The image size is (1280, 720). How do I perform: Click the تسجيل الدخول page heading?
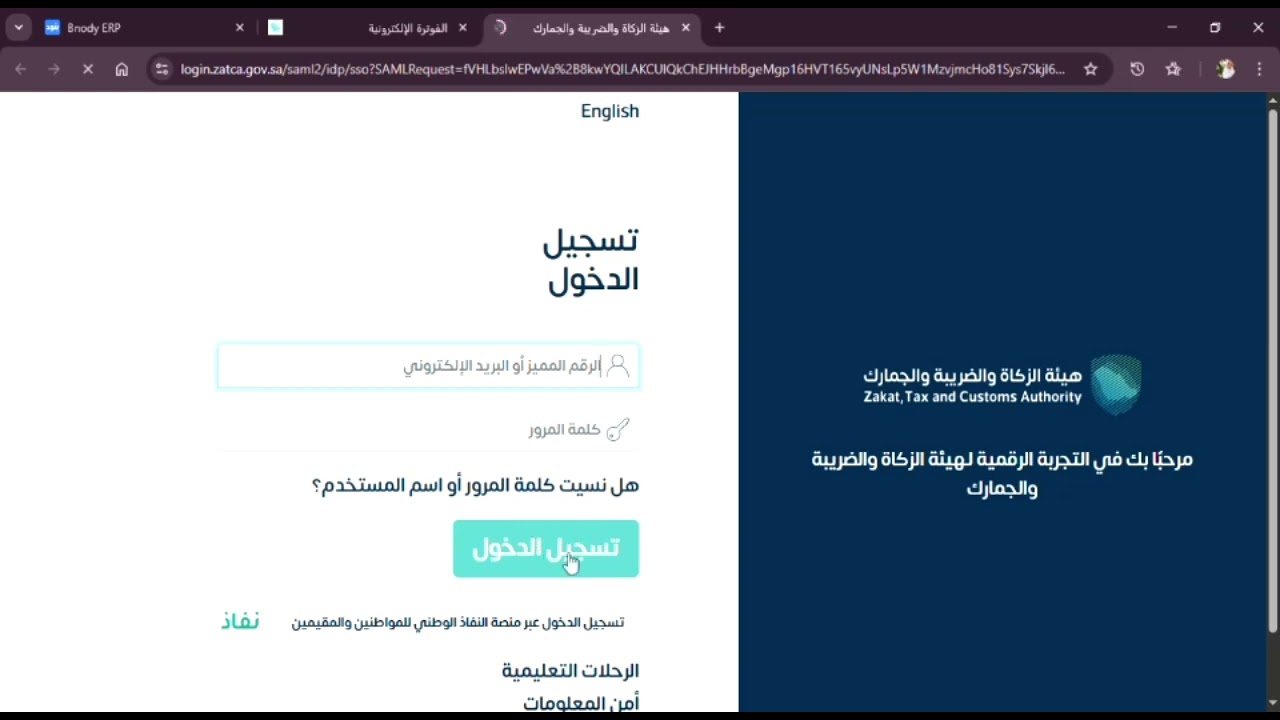coord(592,260)
